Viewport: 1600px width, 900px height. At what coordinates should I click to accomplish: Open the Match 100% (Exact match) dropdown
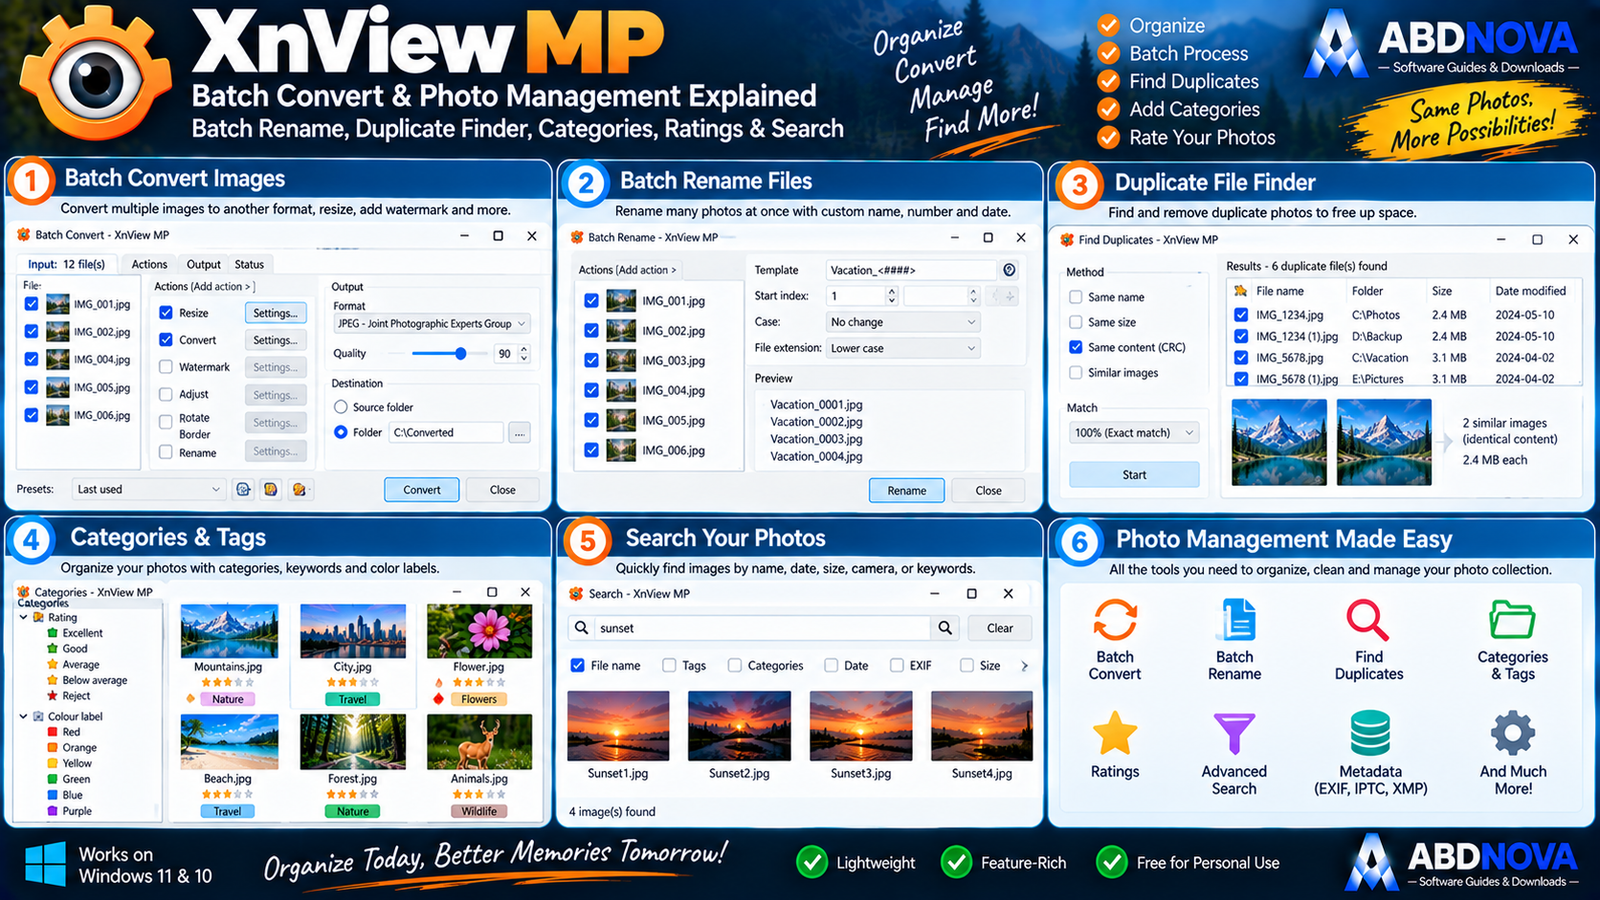[x=1134, y=433]
